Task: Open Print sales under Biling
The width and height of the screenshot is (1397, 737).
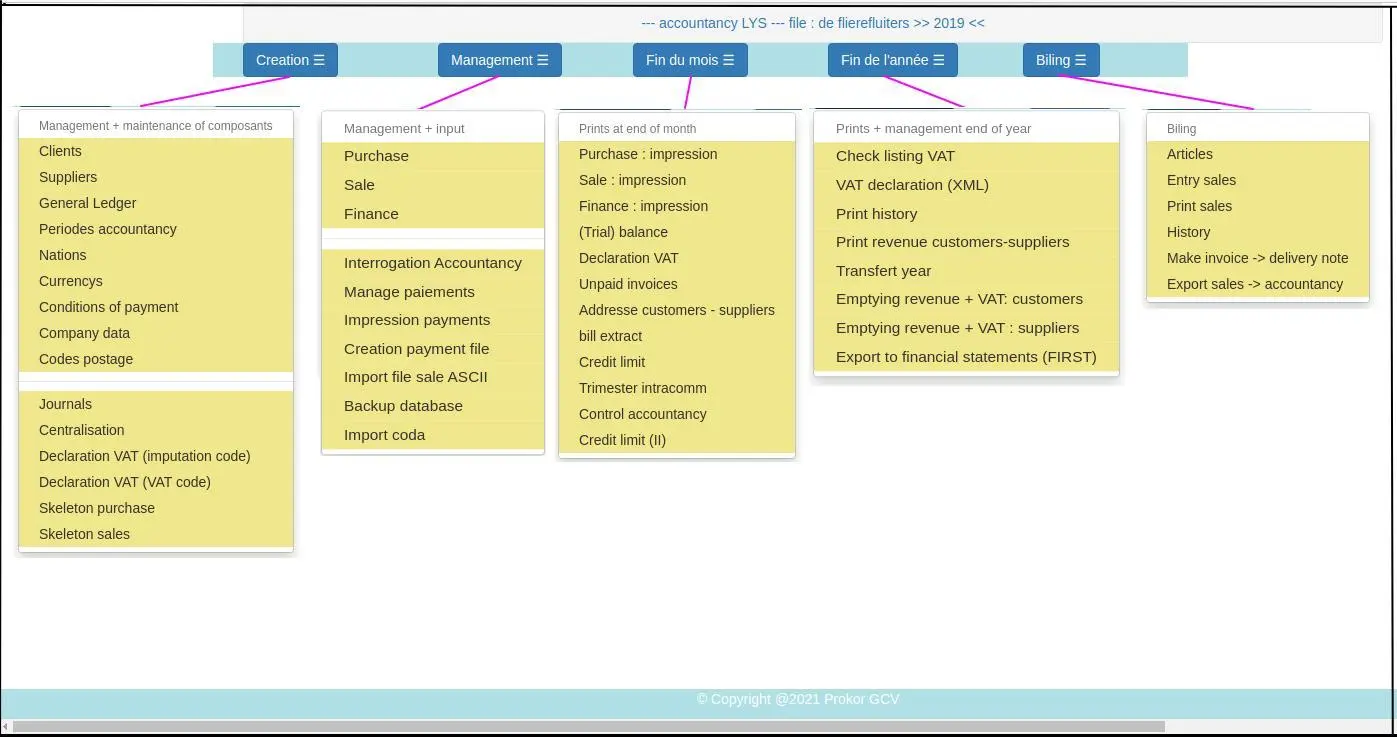Action: click(1199, 206)
